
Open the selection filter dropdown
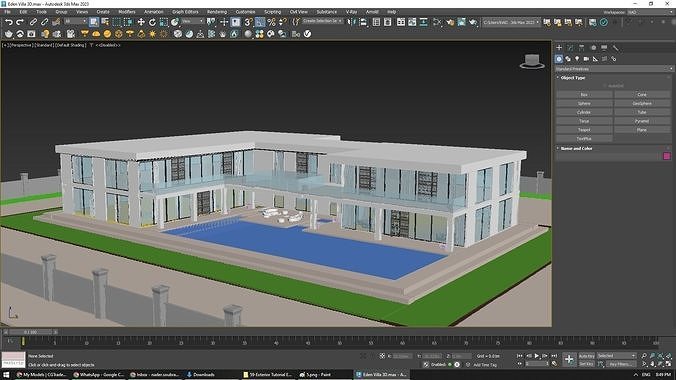click(x=75, y=21)
